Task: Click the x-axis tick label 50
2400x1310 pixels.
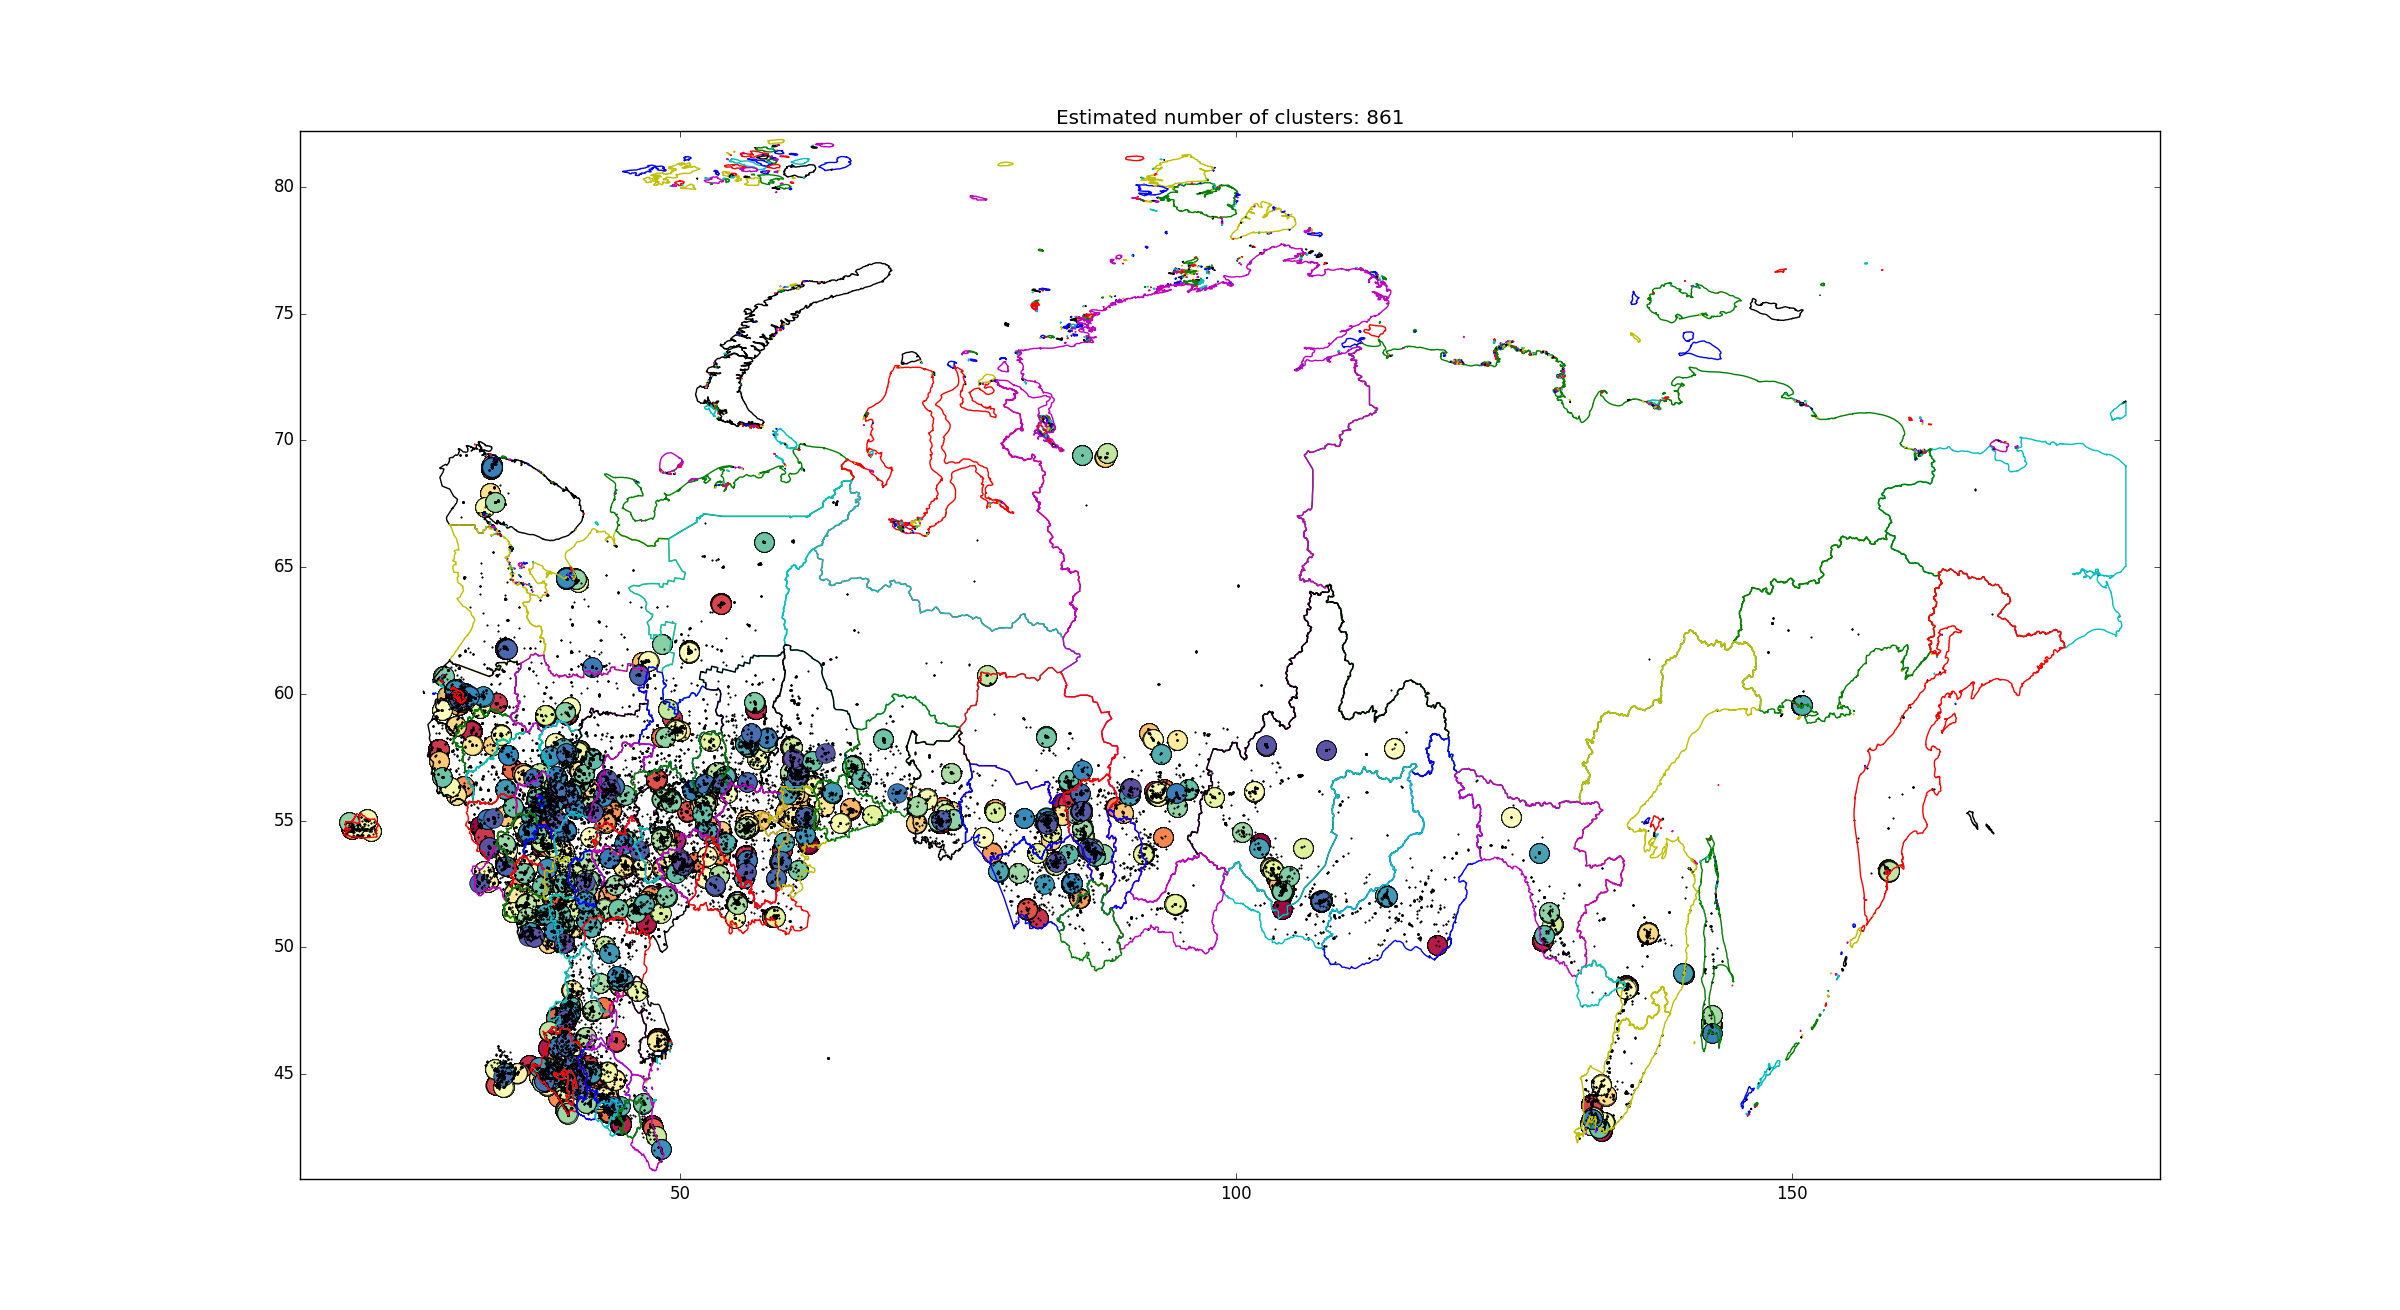Action: (x=680, y=1193)
